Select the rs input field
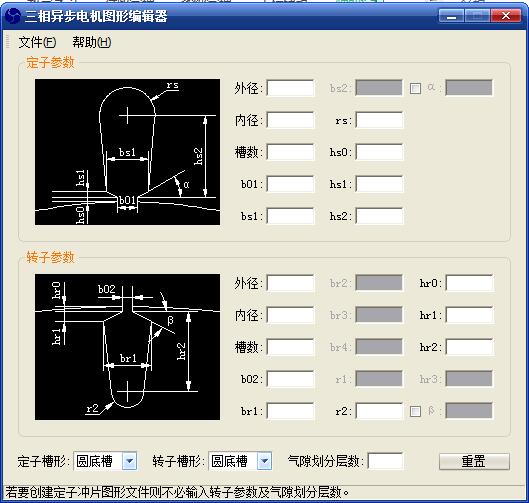The width and height of the screenshot is (529, 503). click(379, 120)
